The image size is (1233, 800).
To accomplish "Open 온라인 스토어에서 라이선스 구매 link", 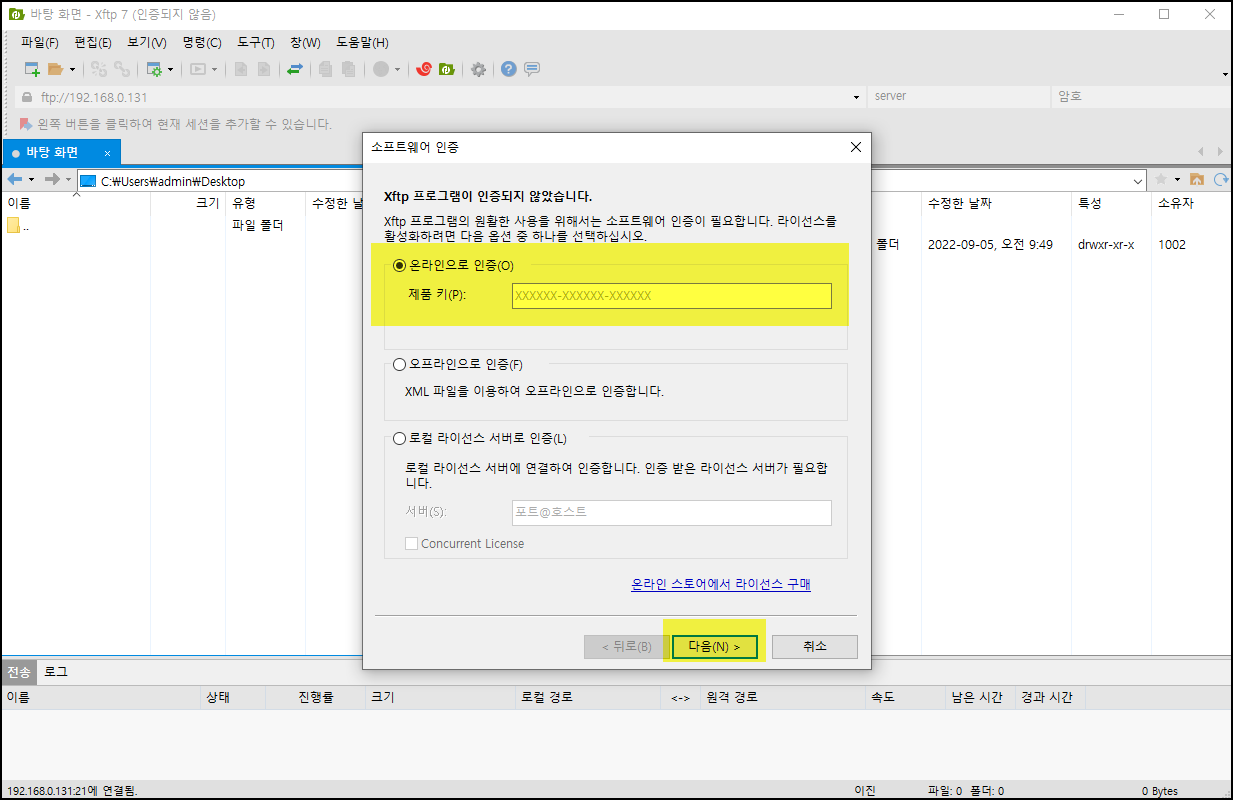I will click(x=721, y=584).
